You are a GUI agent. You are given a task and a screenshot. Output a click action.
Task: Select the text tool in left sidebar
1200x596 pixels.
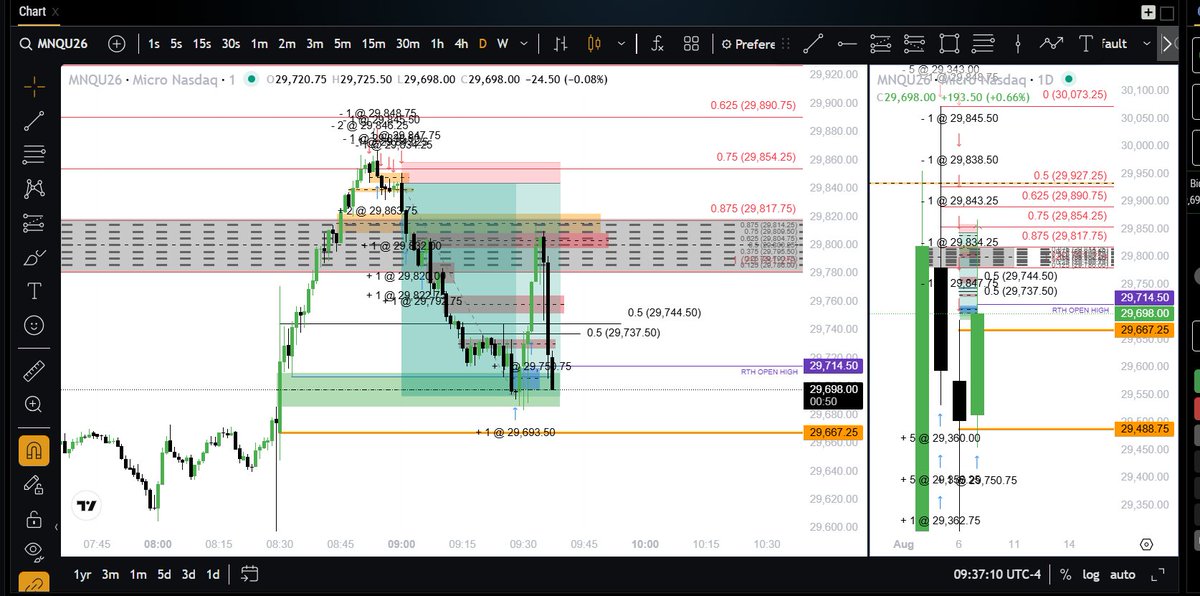click(34, 291)
